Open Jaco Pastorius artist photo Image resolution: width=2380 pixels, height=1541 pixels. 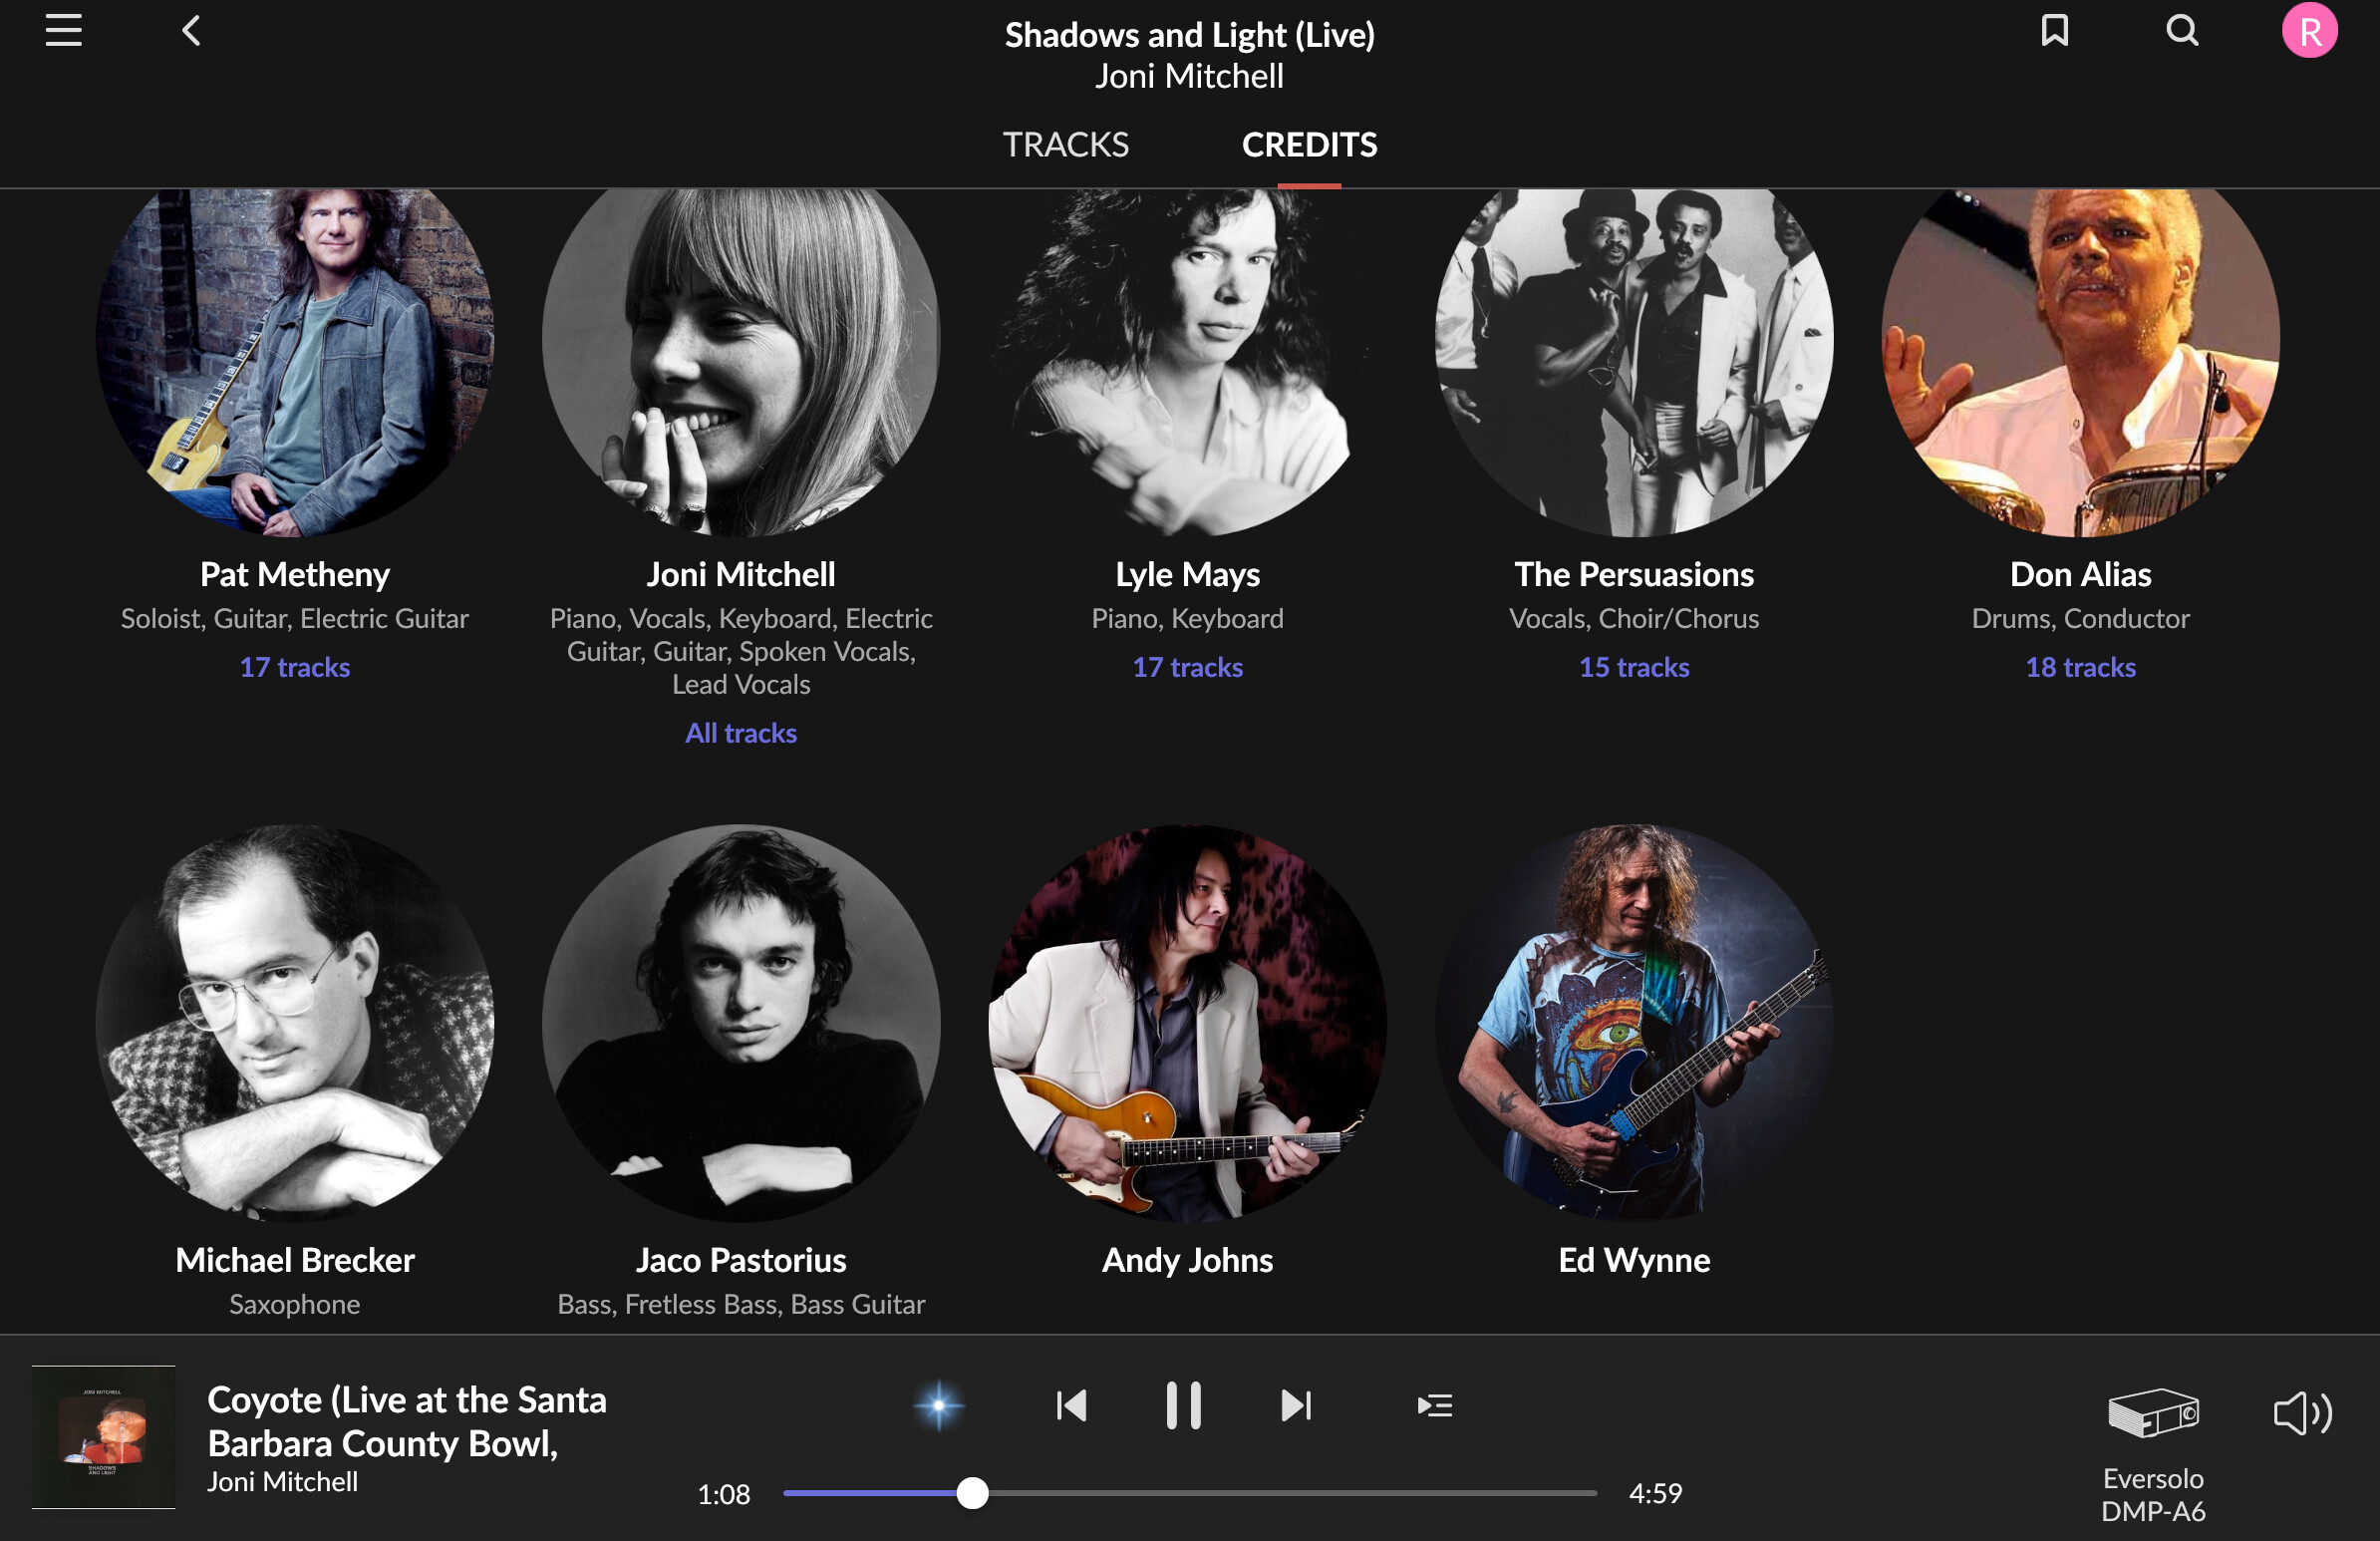(x=740, y=1023)
